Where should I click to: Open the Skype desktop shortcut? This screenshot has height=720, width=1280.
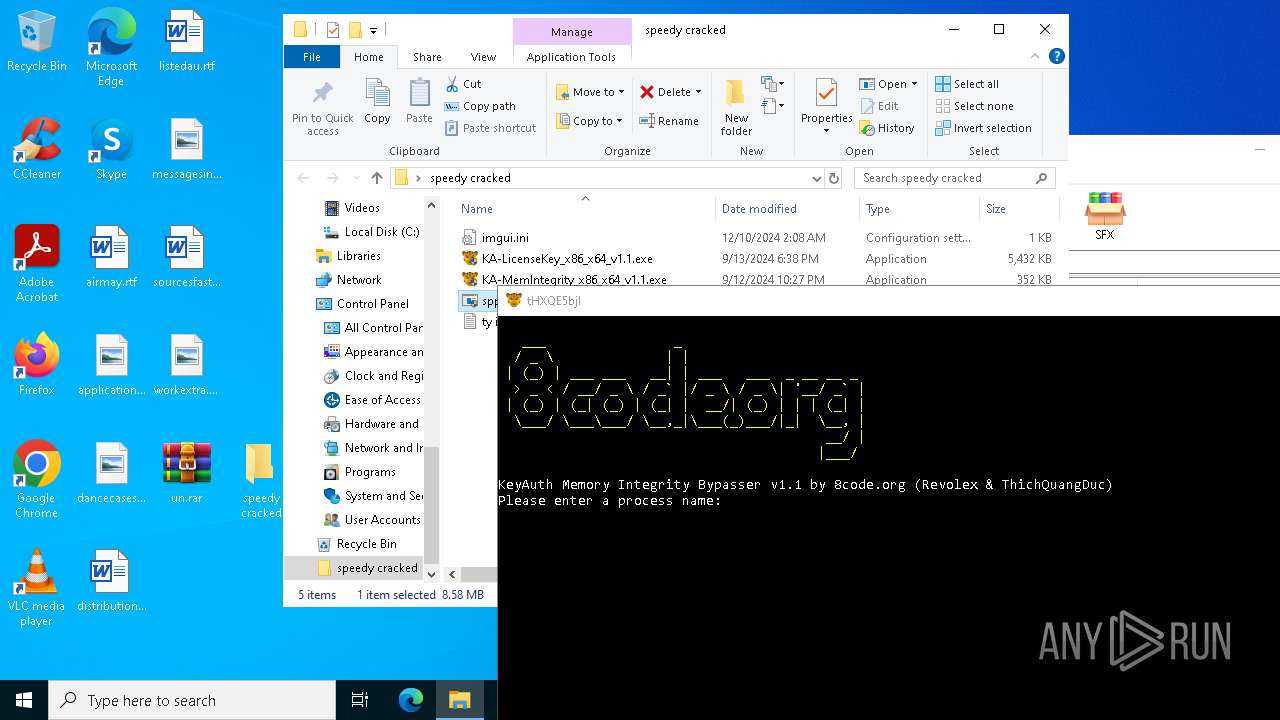pyautogui.click(x=111, y=149)
